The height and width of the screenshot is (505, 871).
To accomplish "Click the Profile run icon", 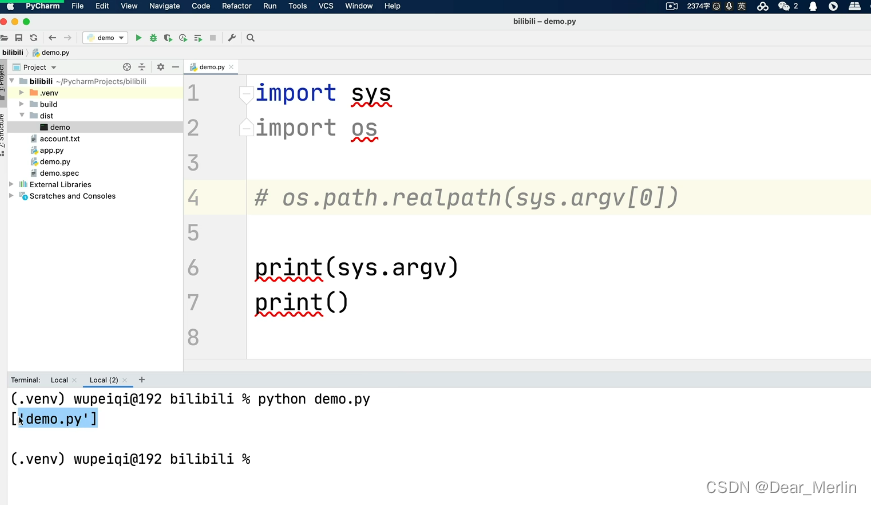I will (x=183, y=38).
